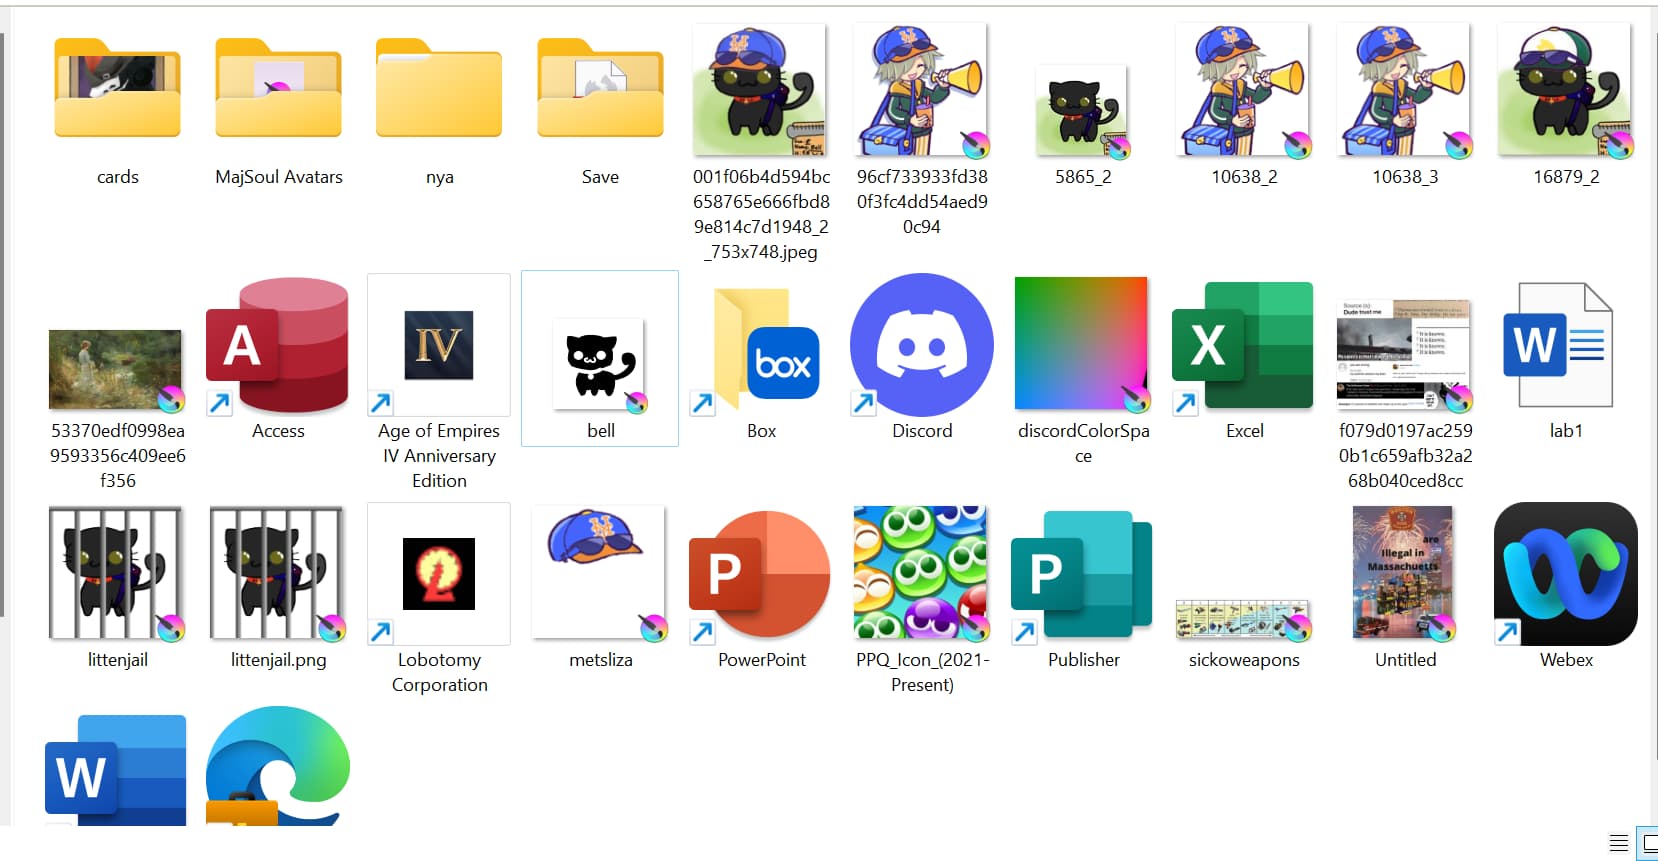The height and width of the screenshot is (861, 1658).
Task: Click the 'MajSoul Avatars' folder label
Action: point(278,177)
